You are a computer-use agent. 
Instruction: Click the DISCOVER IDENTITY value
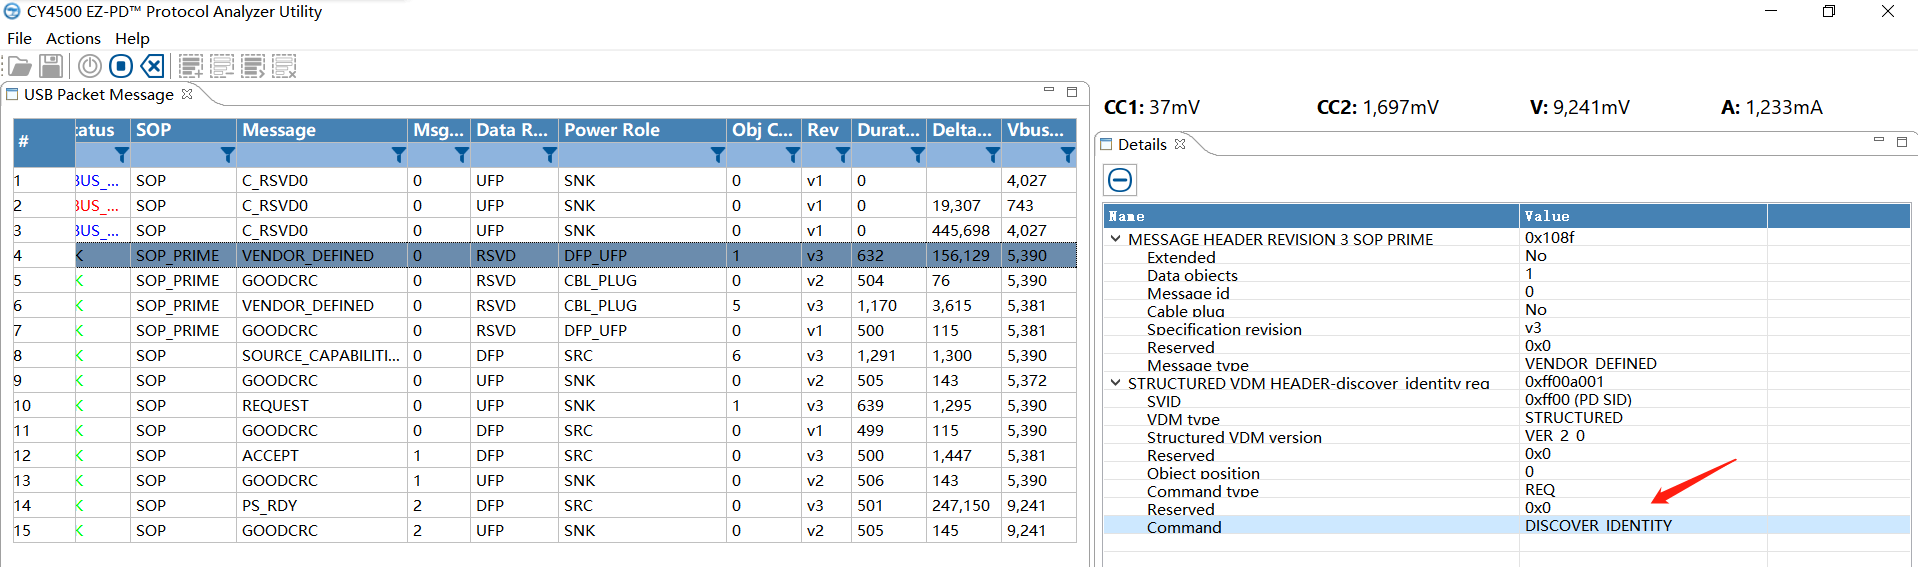(x=1598, y=525)
